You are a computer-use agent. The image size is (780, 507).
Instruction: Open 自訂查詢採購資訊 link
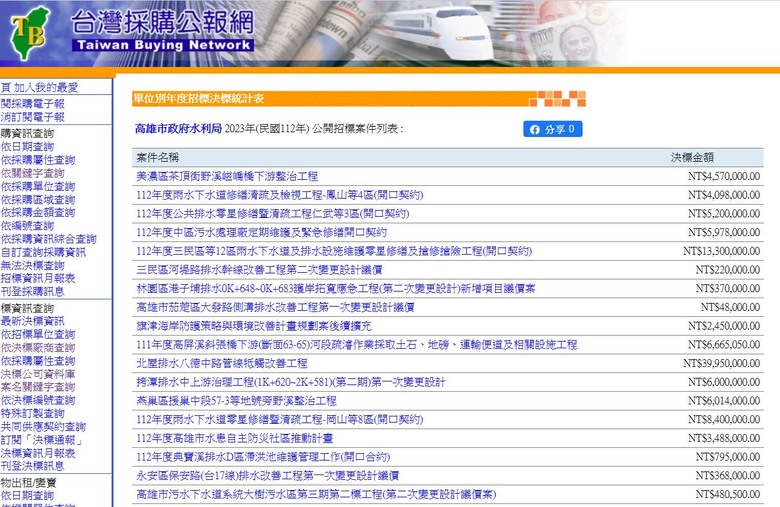(43, 252)
